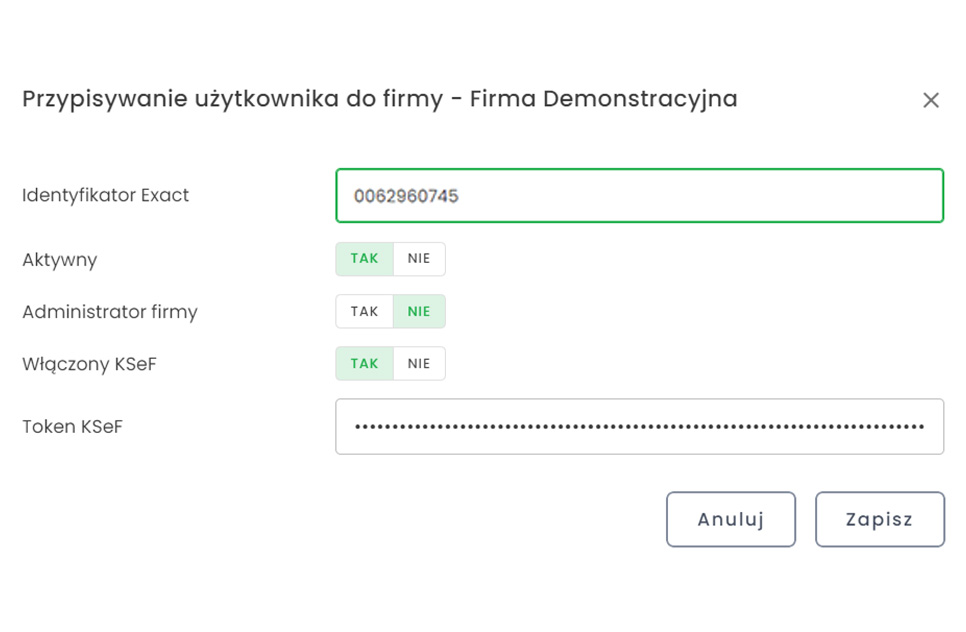The width and height of the screenshot is (966, 632).
Task: Disable Włączony KSeF by clicking NIE
Action: pyautogui.click(x=418, y=363)
